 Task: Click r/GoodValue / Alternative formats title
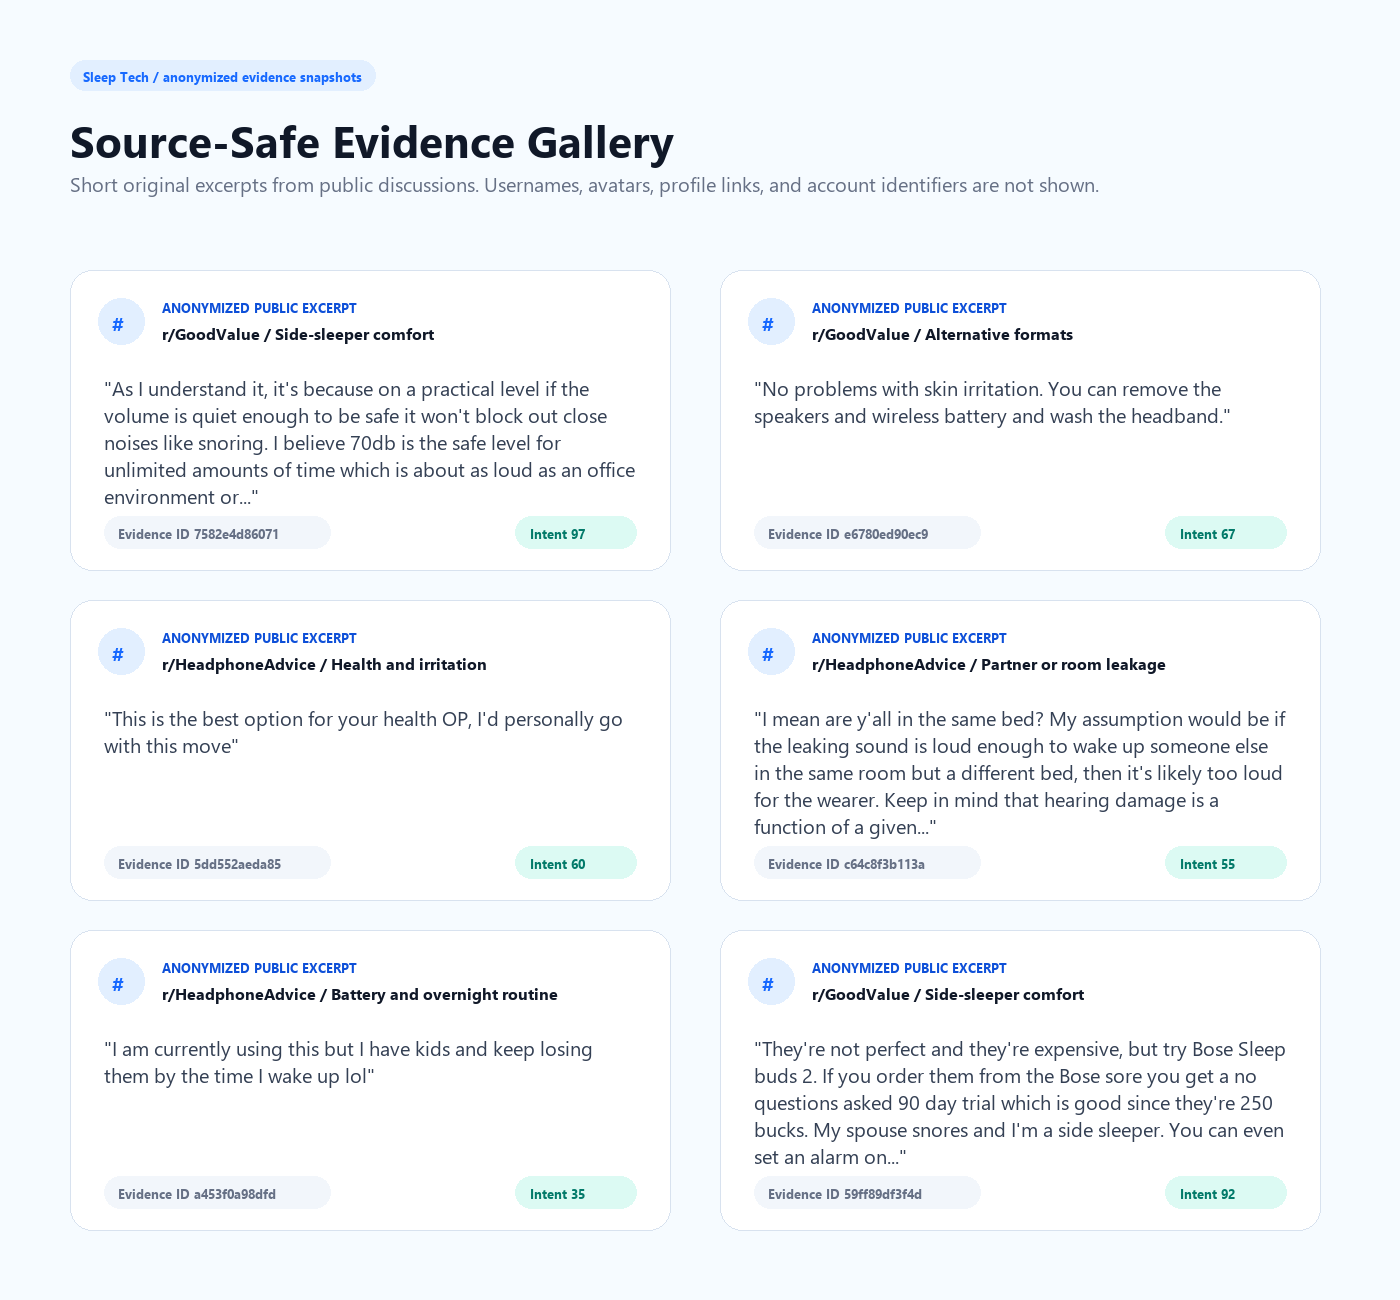942,335
